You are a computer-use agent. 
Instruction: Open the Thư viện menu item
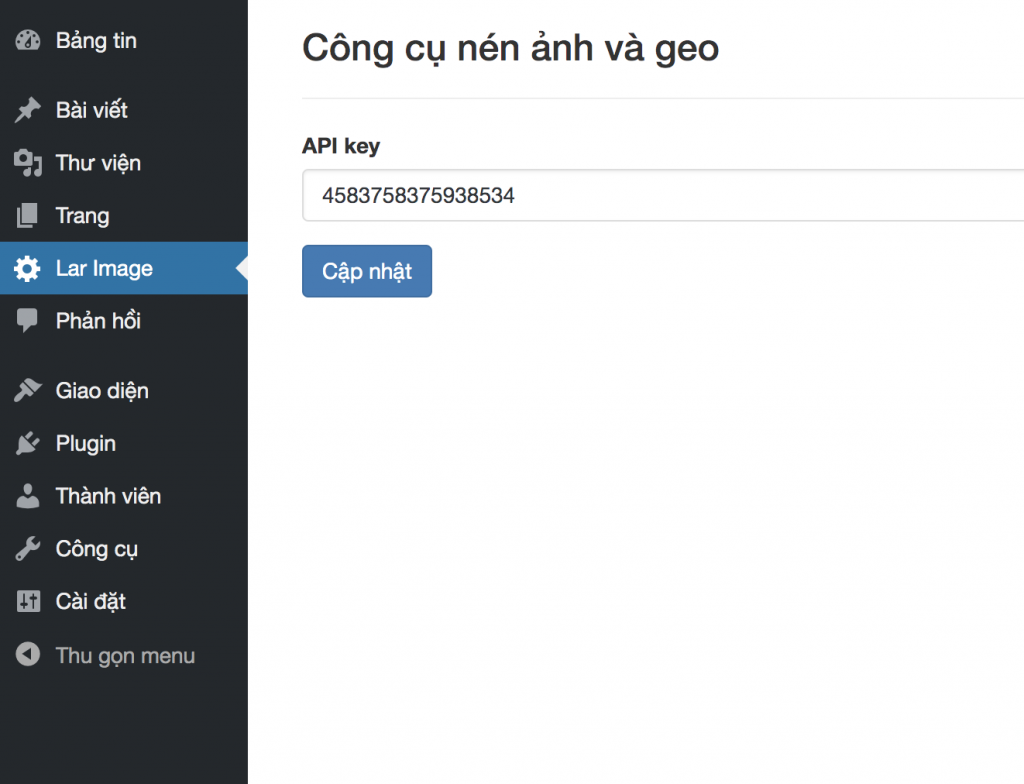pos(98,163)
